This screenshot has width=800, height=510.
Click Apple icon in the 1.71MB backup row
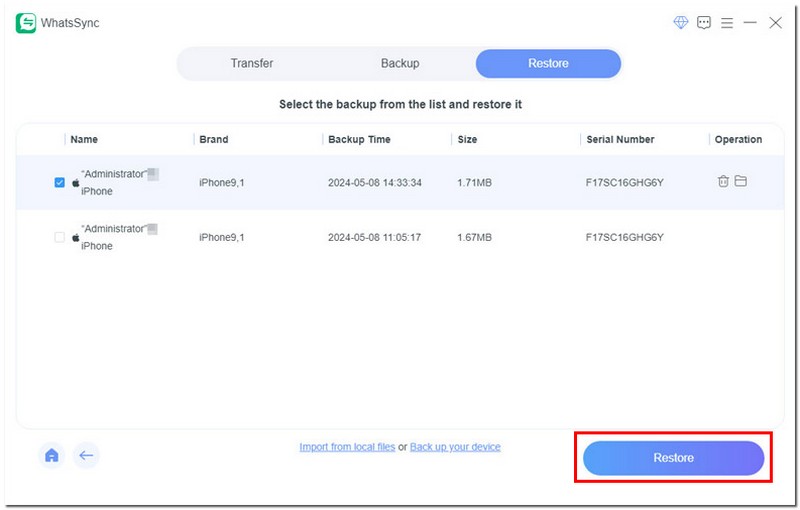tap(76, 183)
